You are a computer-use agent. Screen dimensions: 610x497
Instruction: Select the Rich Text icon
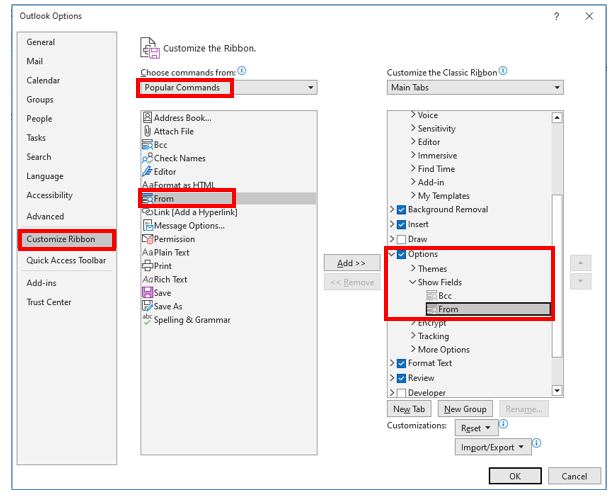click(147, 279)
